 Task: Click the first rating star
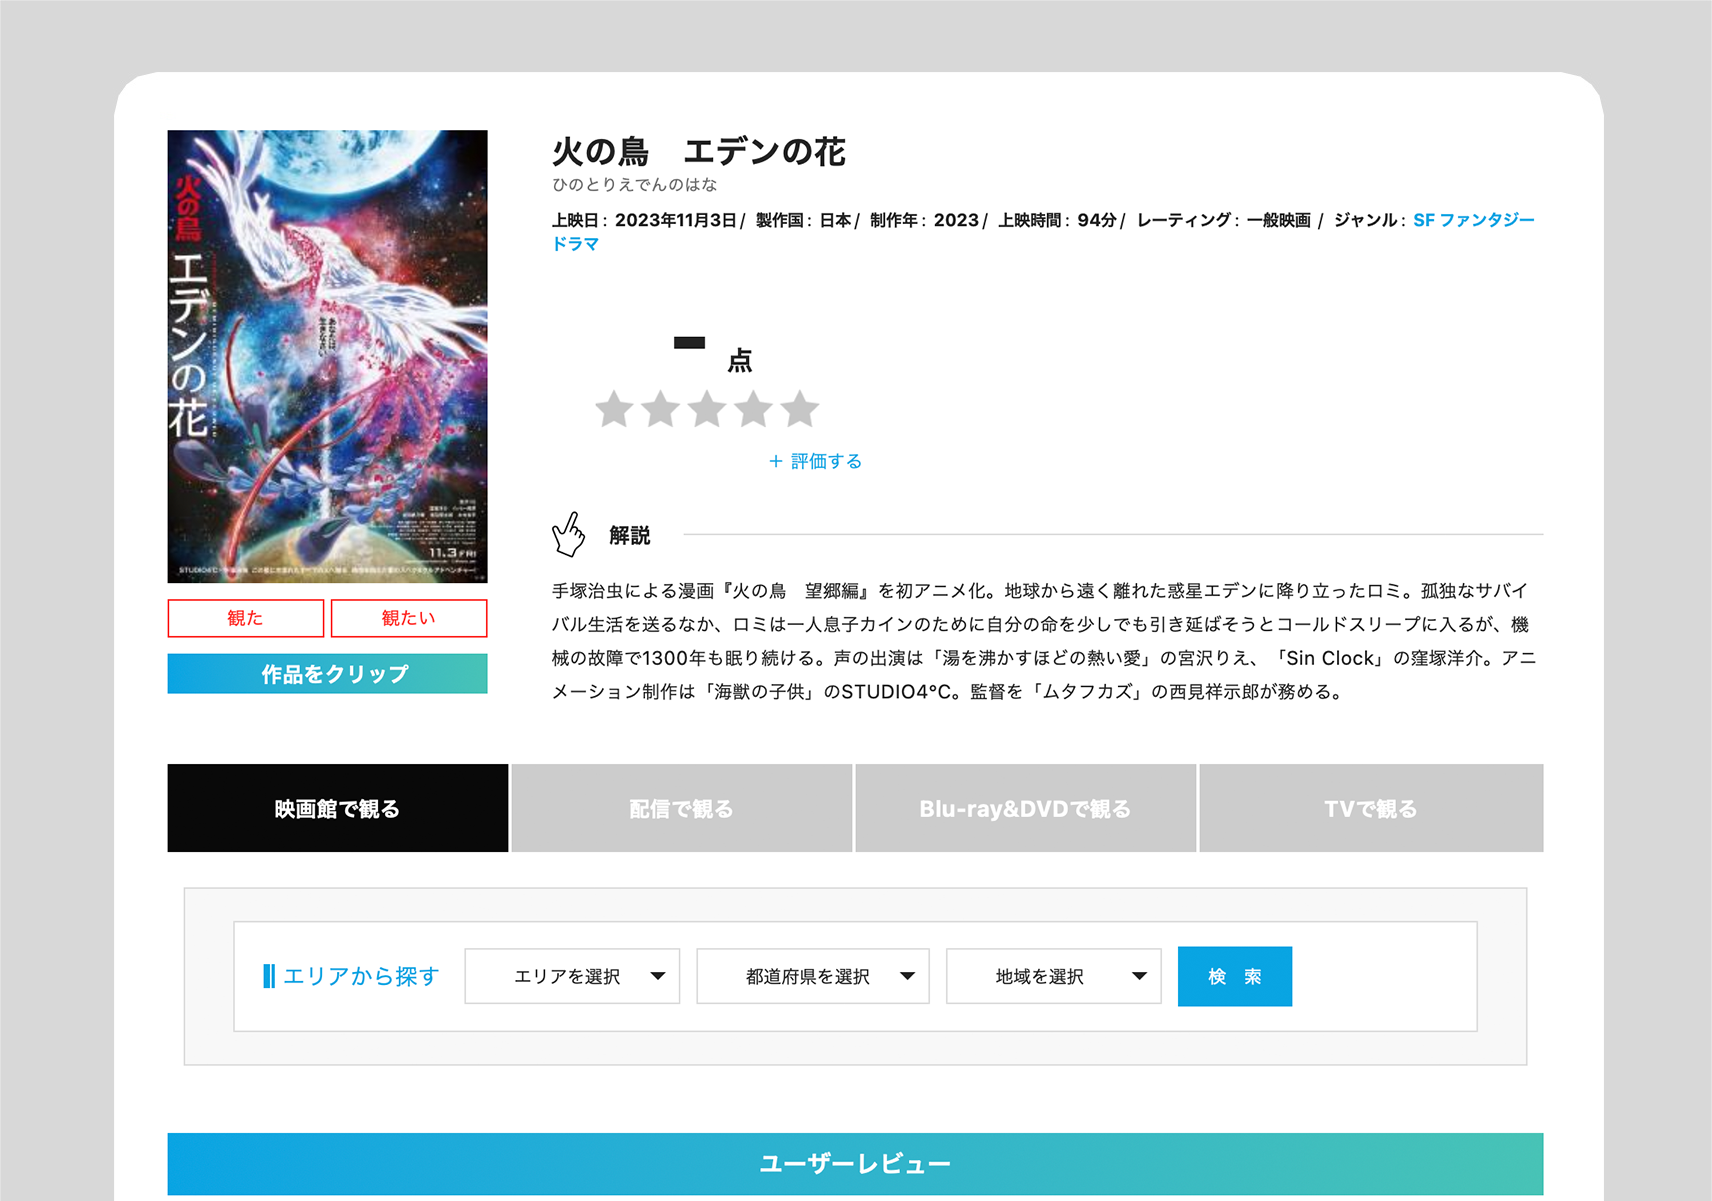tap(614, 409)
